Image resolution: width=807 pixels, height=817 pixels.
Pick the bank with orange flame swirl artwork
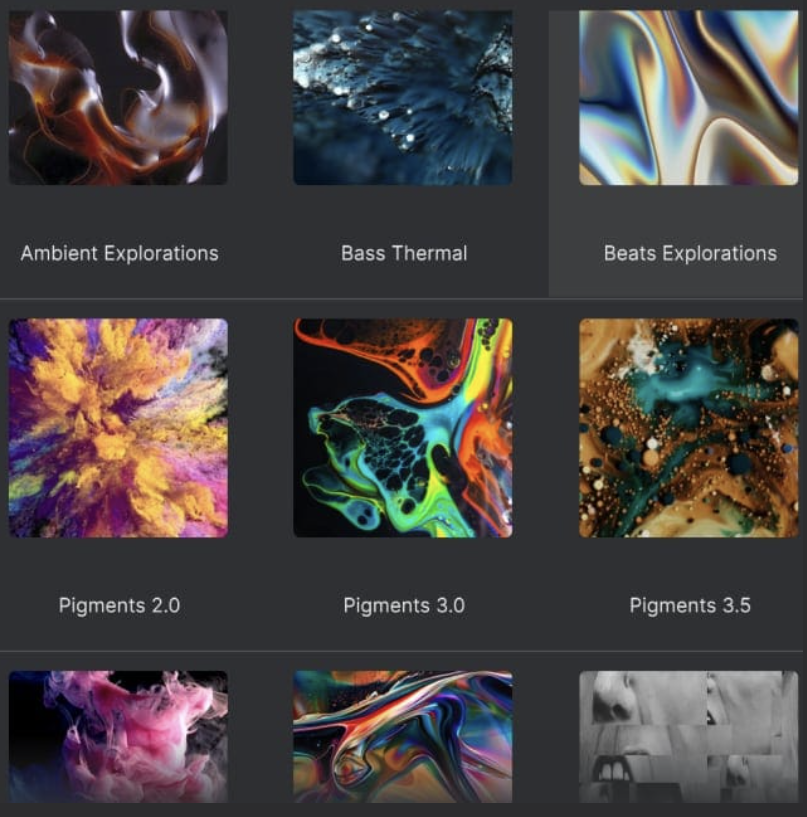(118, 97)
